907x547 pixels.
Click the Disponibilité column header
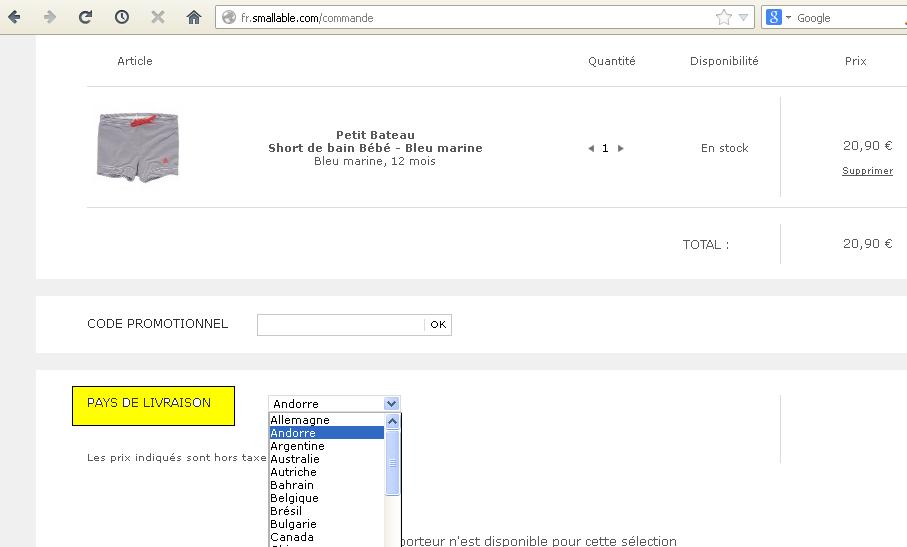click(724, 61)
